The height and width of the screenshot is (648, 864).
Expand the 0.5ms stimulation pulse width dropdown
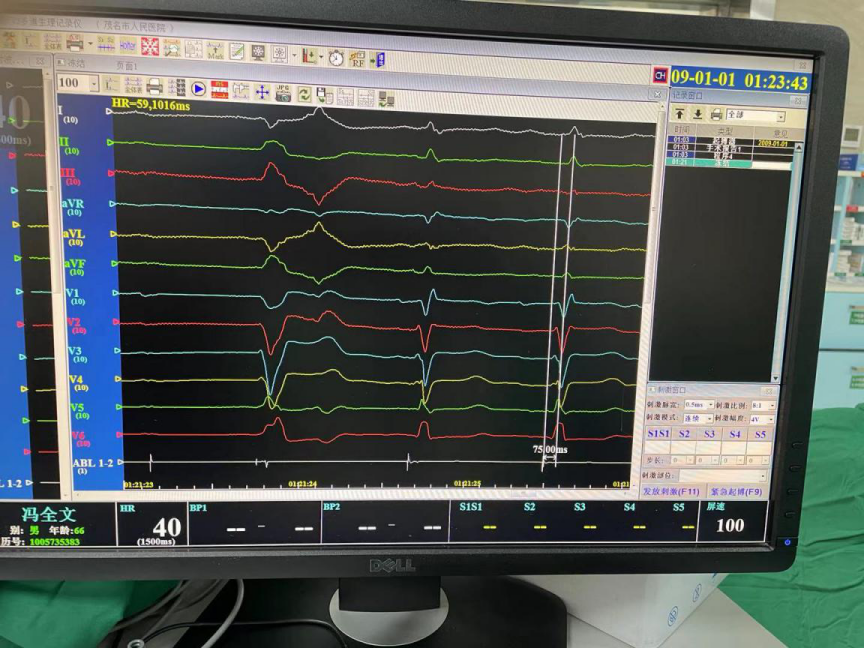pyautogui.click(x=708, y=405)
